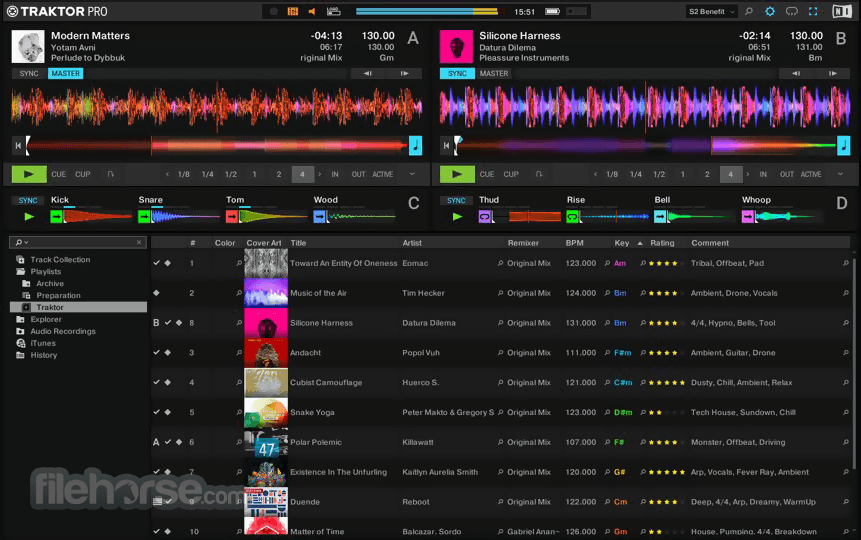This screenshot has height=540, width=861.
Task: Toggle SYNC on Remix Deck D
Action: point(456,201)
